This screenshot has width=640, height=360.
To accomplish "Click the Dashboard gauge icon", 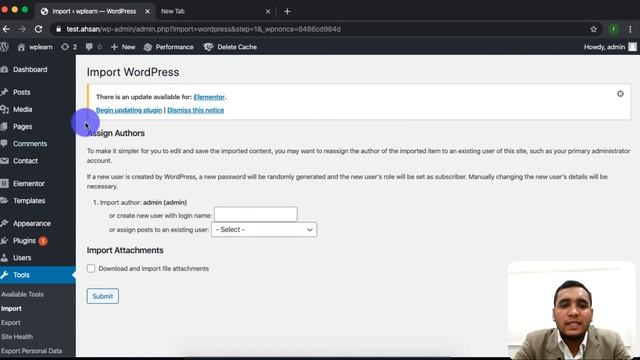I will point(4,69).
